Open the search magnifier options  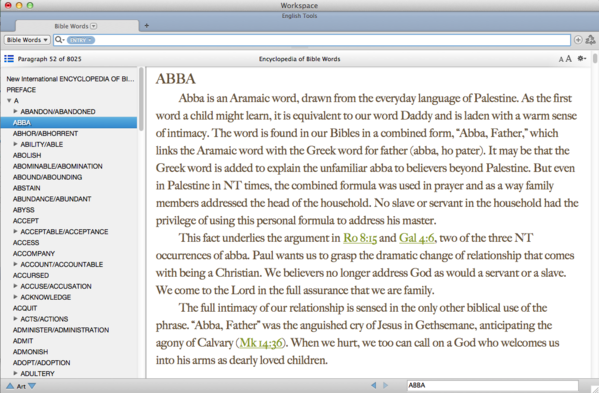59,40
